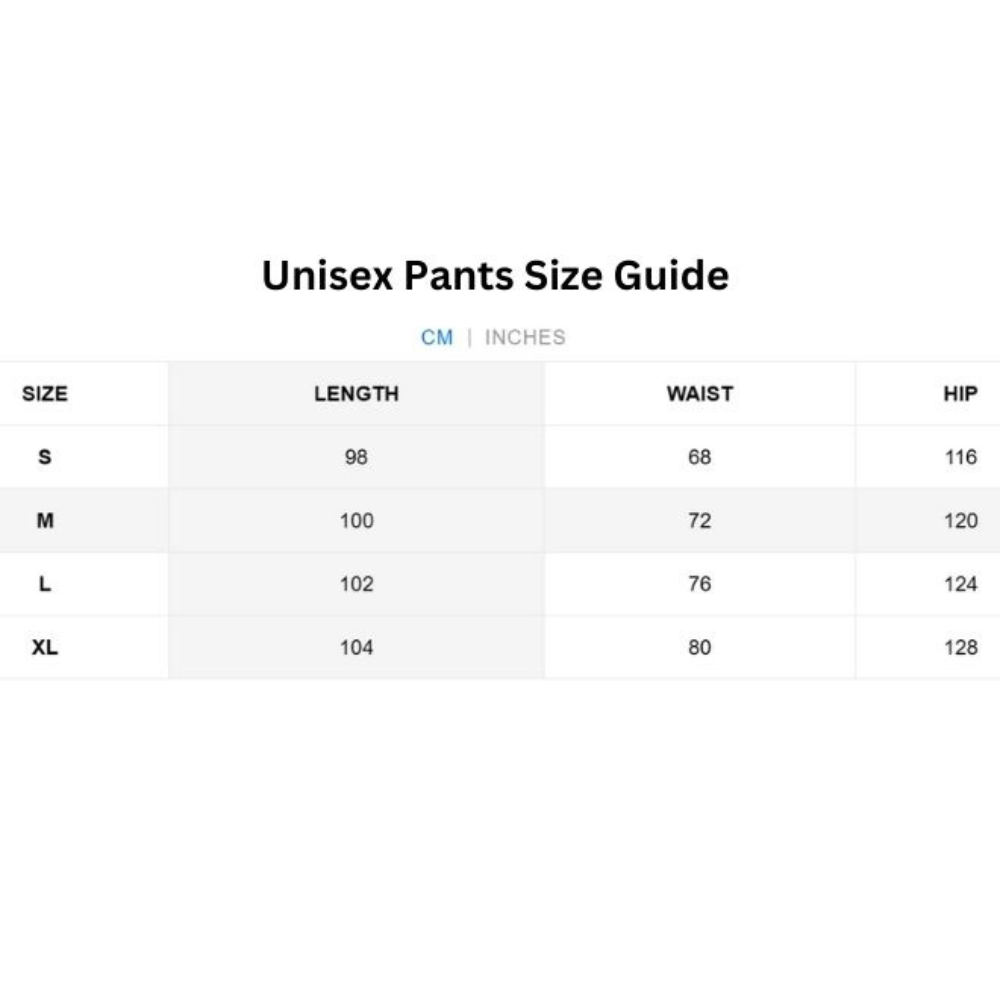The image size is (1000, 1000).
Task: Click length value 100 for size M
Action: pos(357,520)
